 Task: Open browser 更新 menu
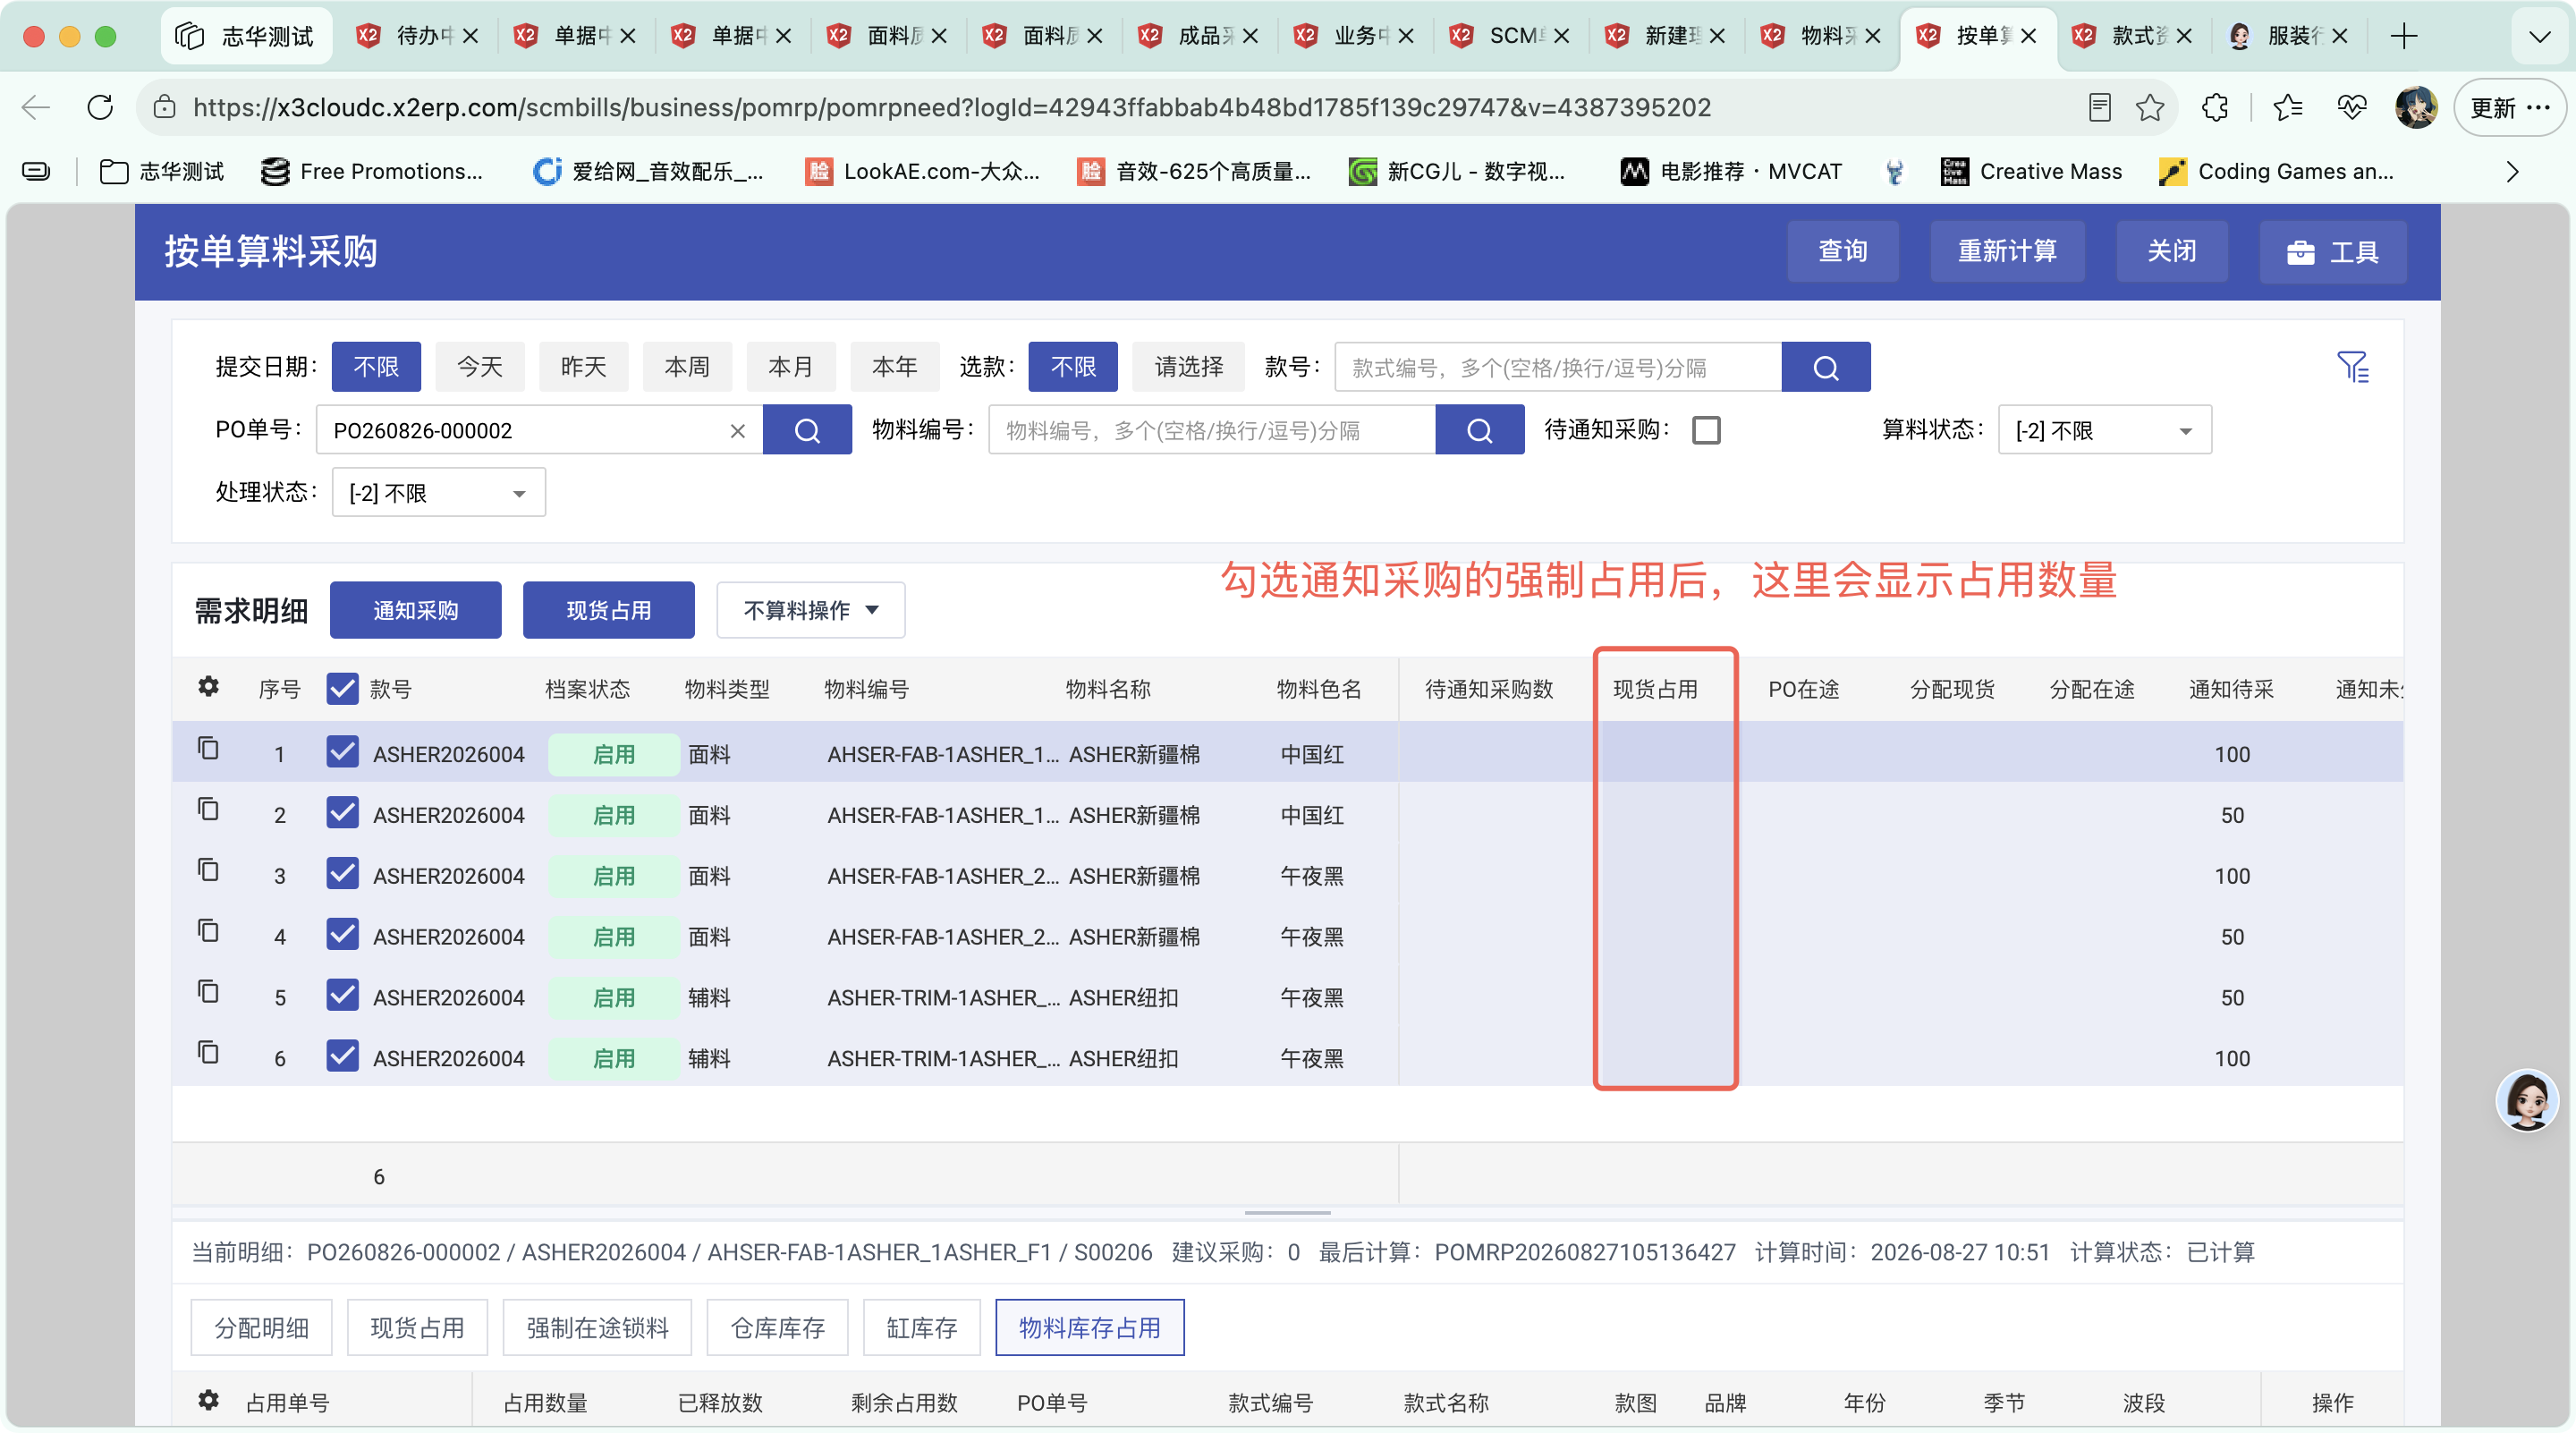2509,107
